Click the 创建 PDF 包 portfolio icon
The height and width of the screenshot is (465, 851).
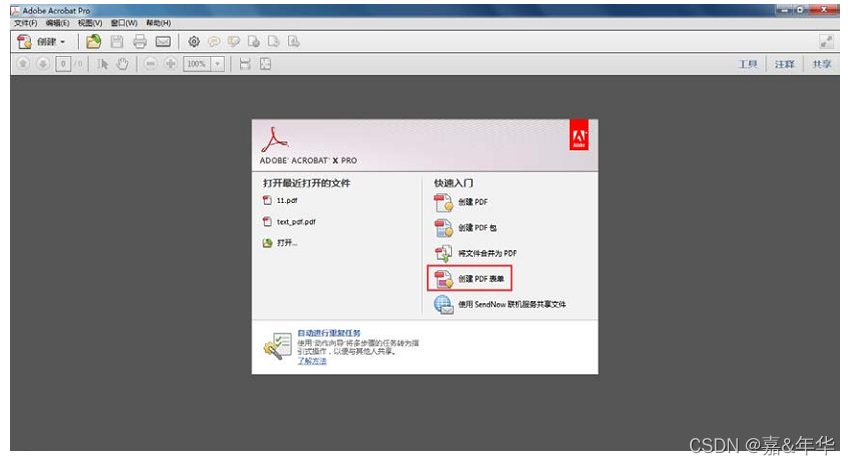pyautogui.click(x=443, y=228)
